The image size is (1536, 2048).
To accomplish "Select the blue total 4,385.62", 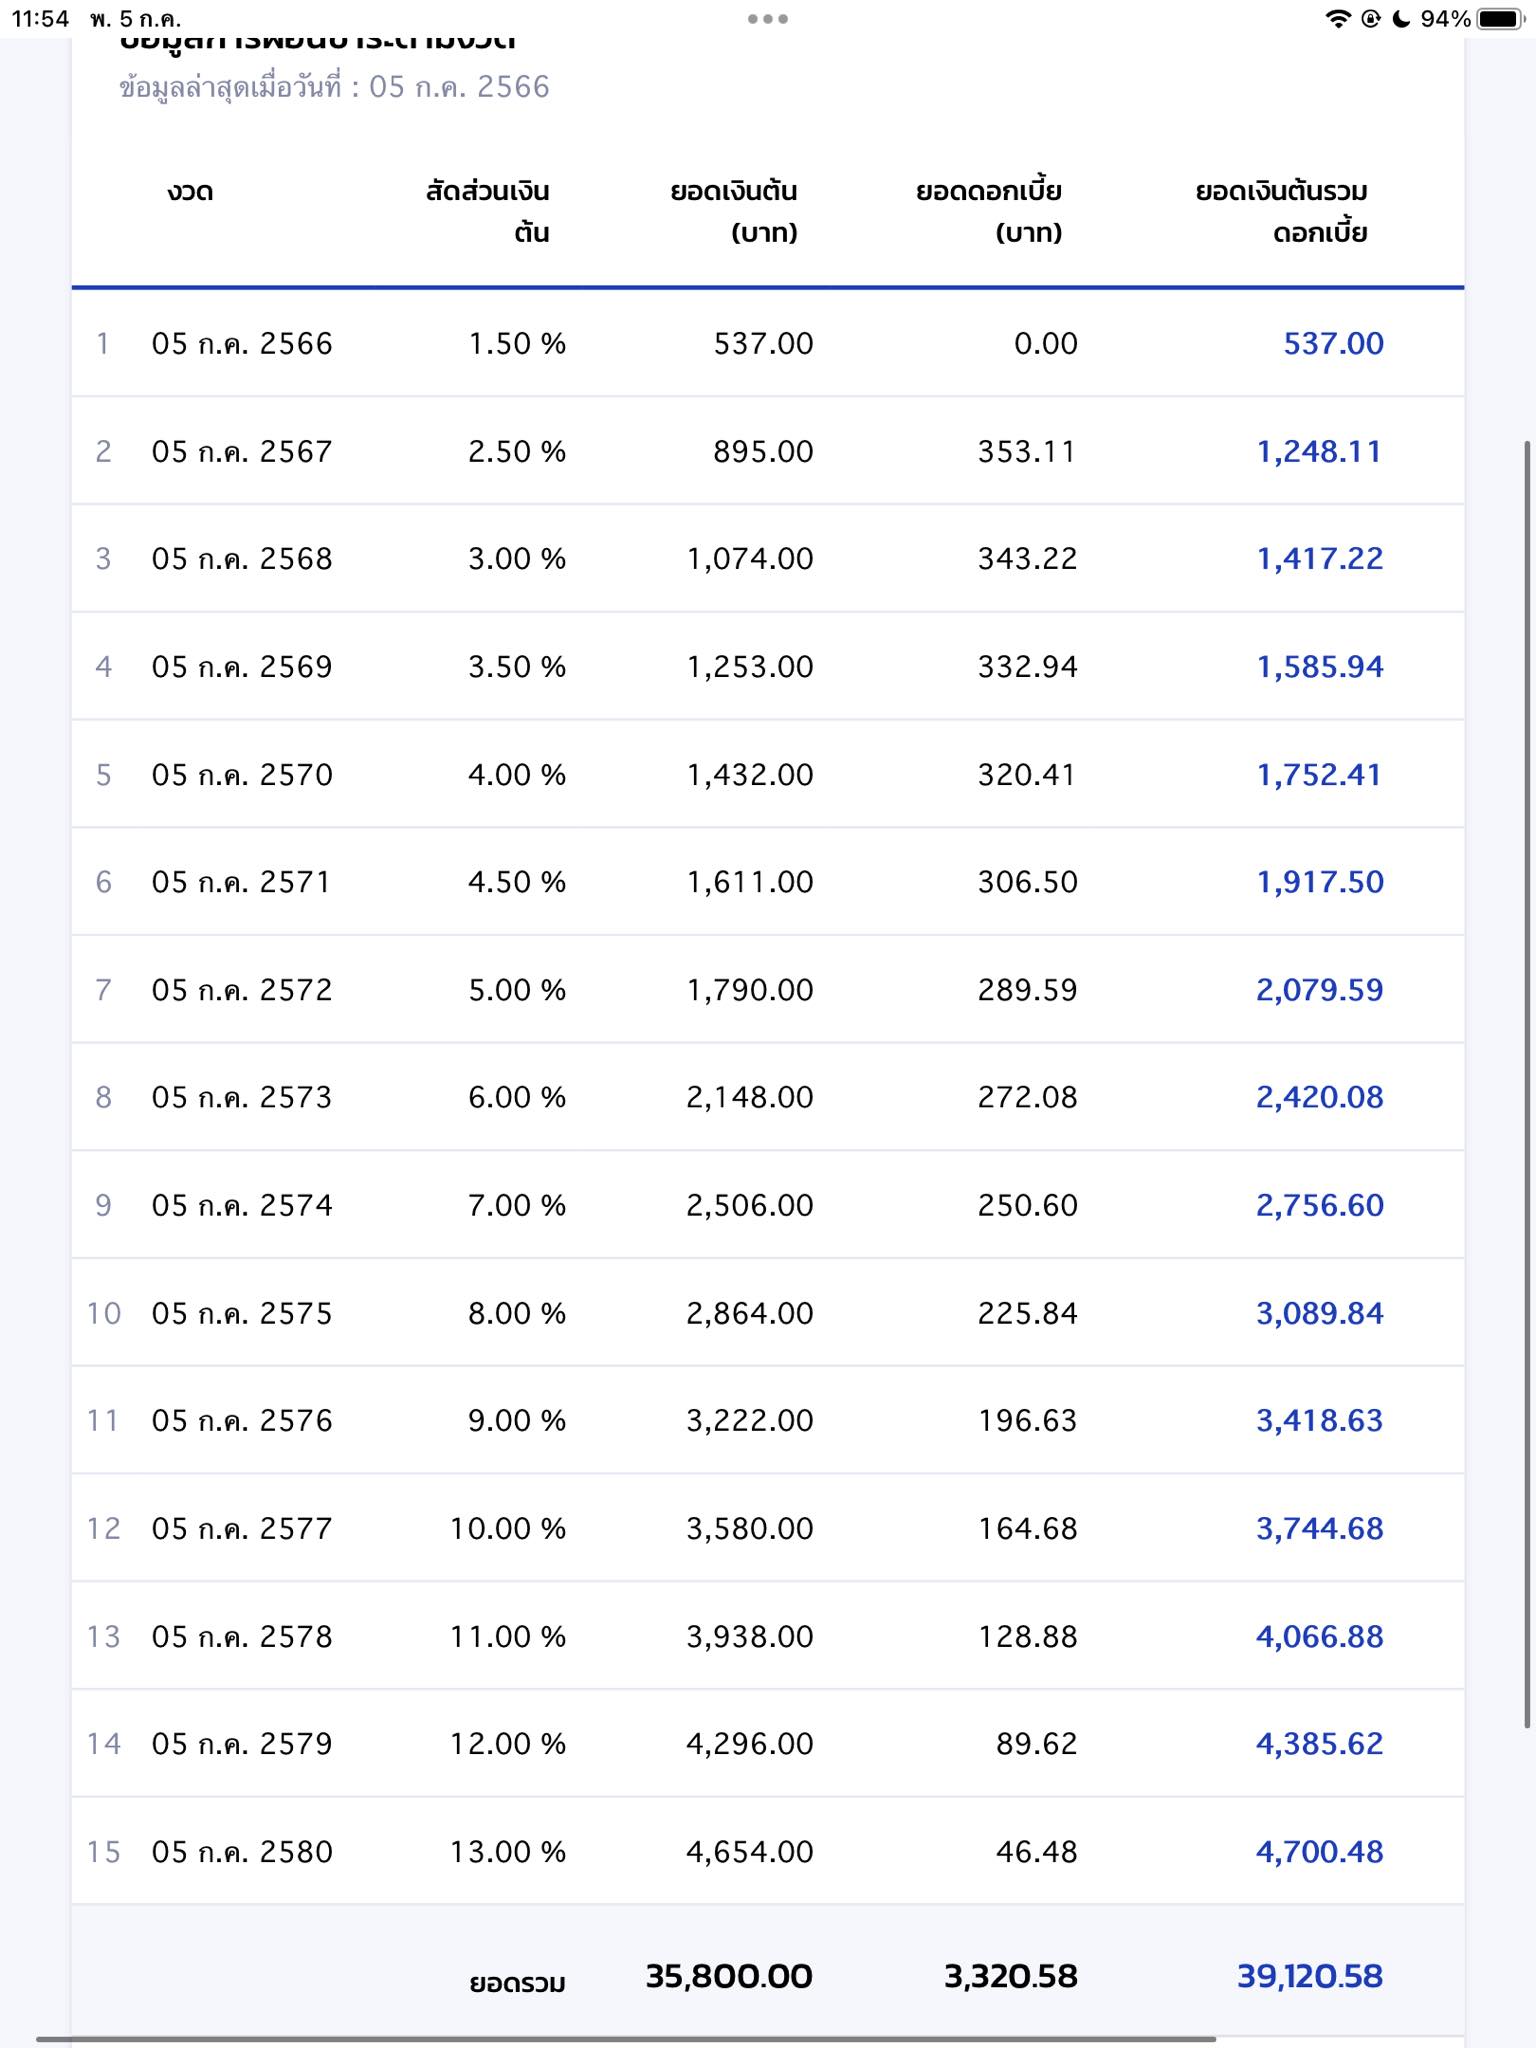I will [1320, 1743].
